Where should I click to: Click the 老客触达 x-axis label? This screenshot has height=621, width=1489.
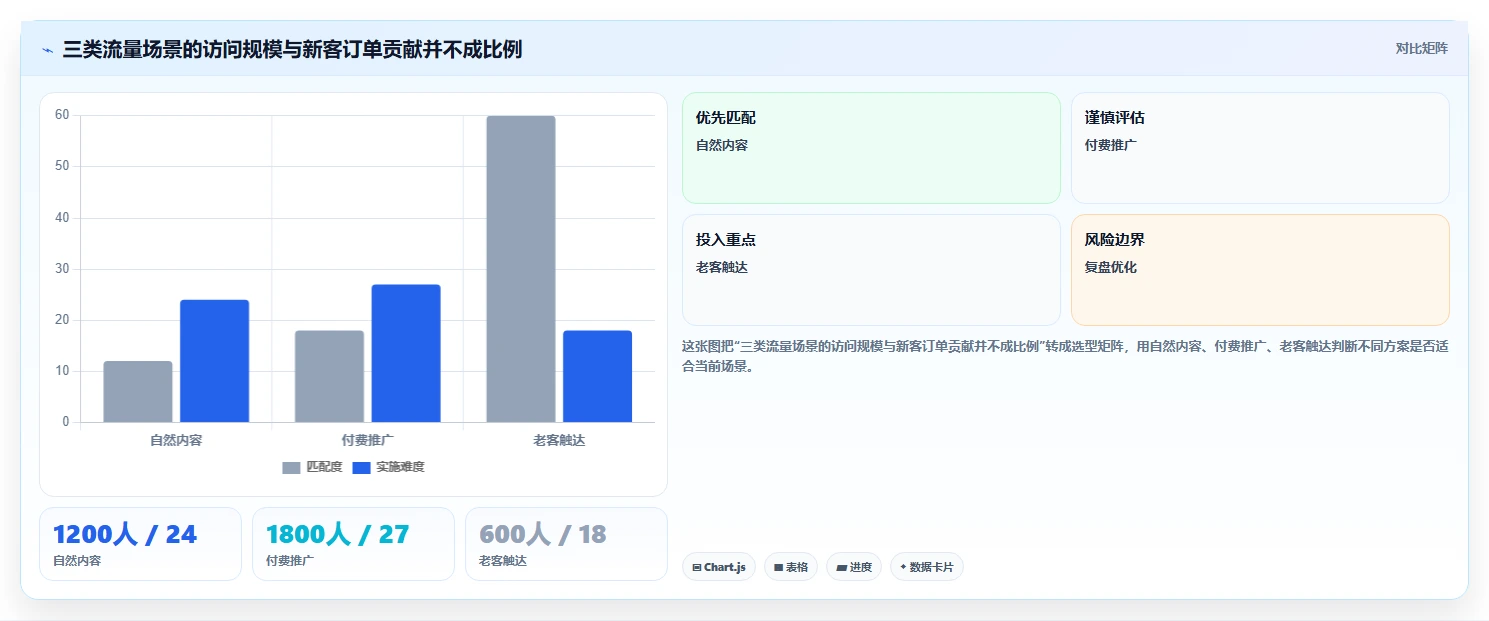[559, 440]
